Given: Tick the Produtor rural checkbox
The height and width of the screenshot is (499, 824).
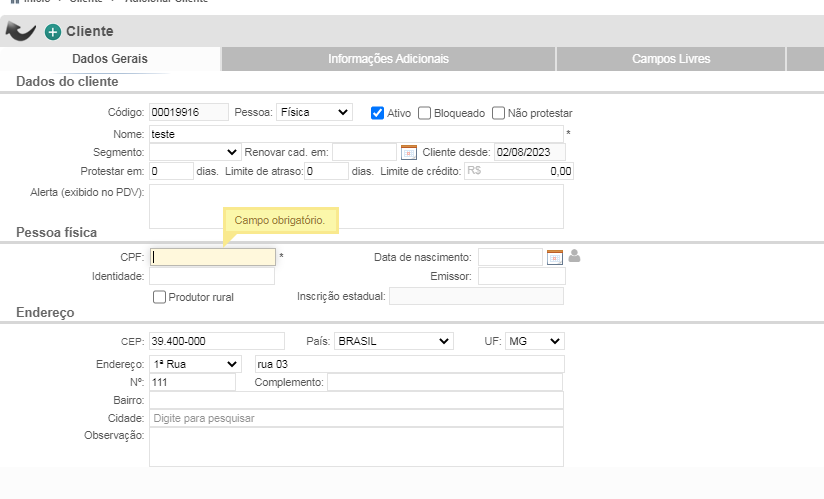Looking at the screenshot, I should click(x=159, y=297).
